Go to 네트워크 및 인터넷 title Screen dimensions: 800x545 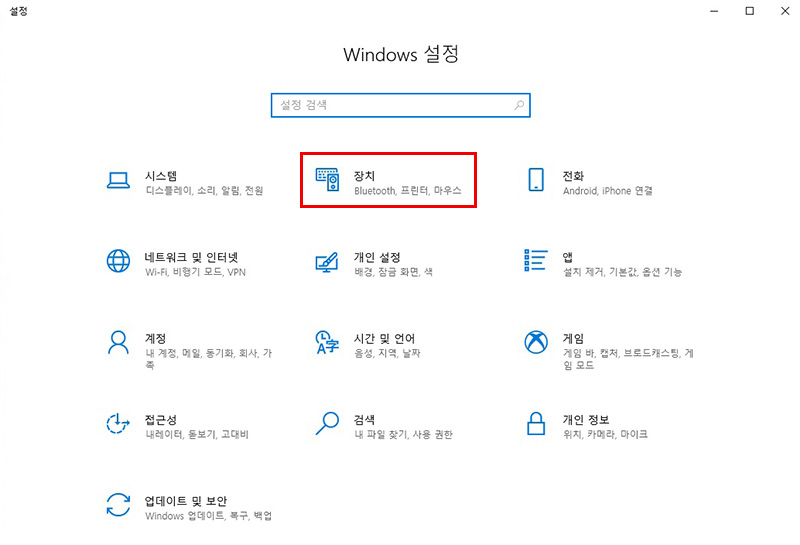(x=191, y=257)
